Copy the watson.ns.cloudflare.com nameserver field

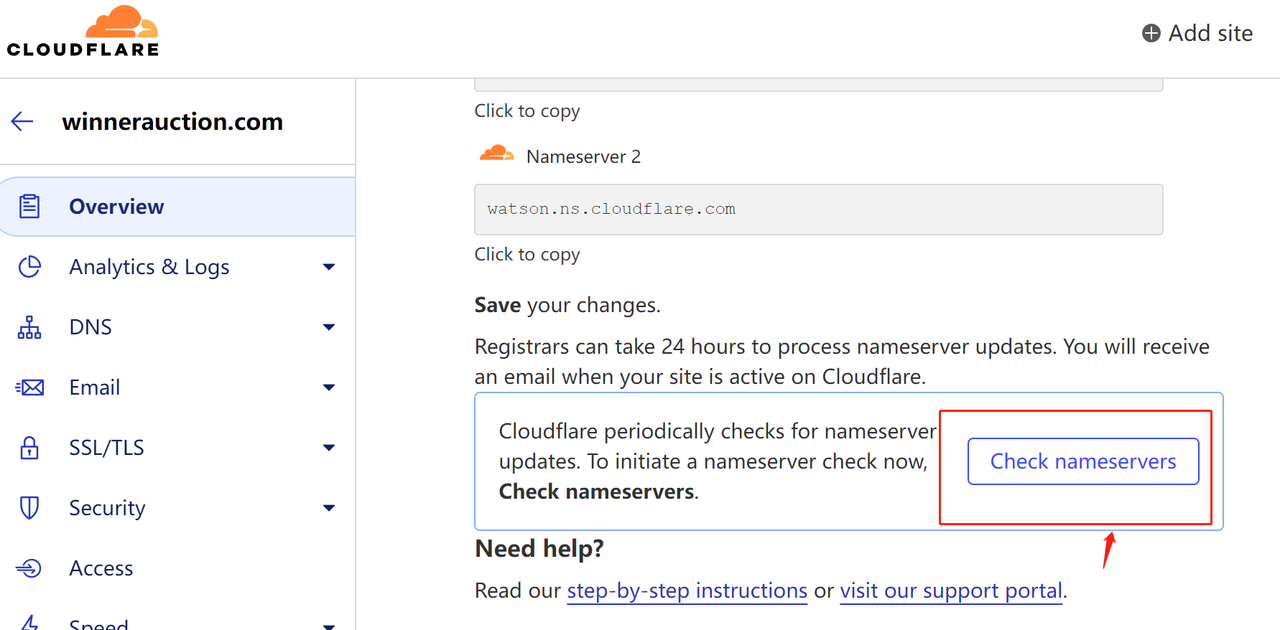pos(818,210)
